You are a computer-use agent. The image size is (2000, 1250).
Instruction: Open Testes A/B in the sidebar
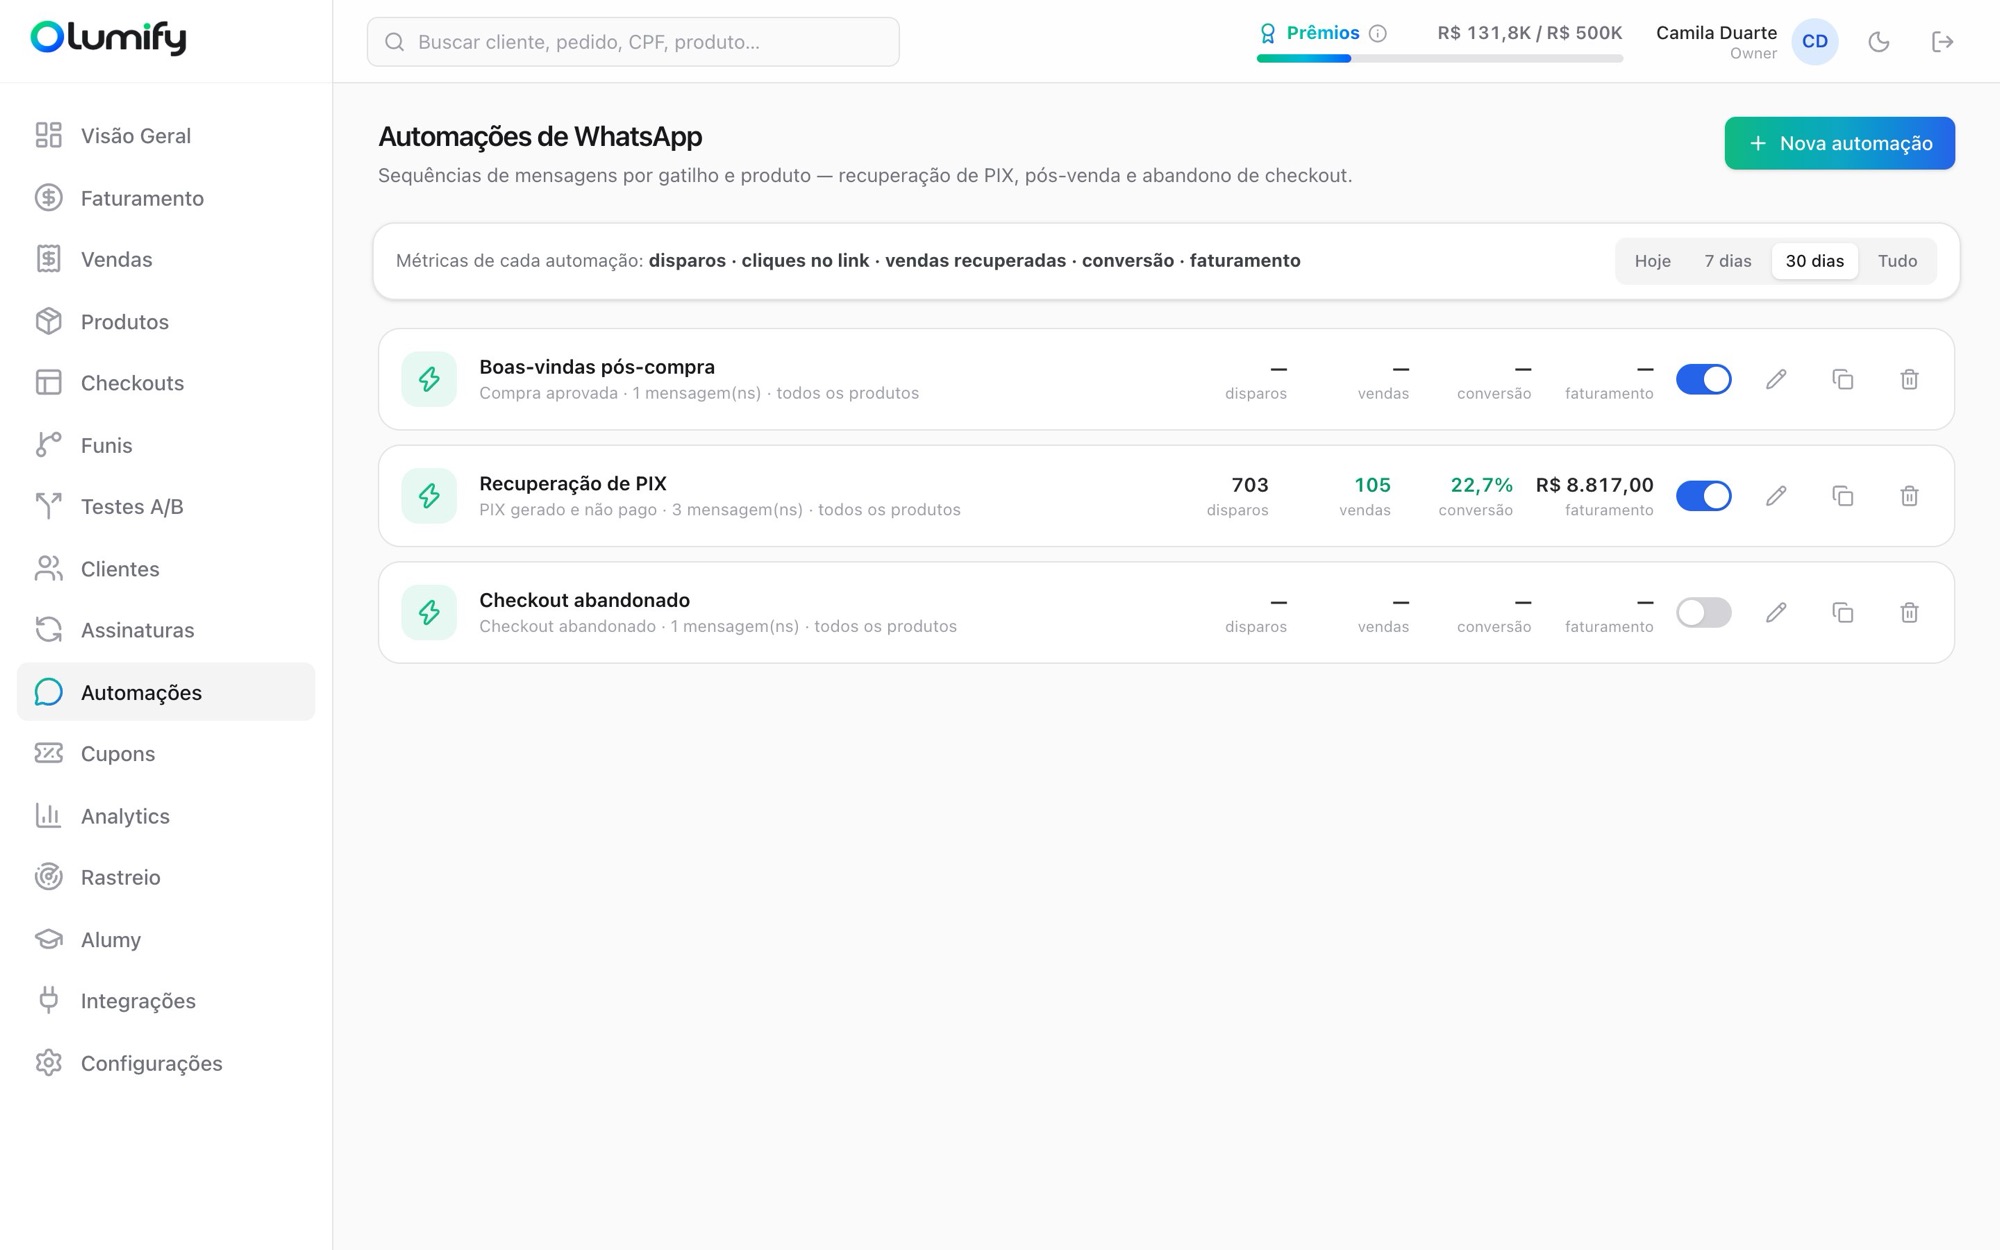pyautogui.click(x=166, y=507)
